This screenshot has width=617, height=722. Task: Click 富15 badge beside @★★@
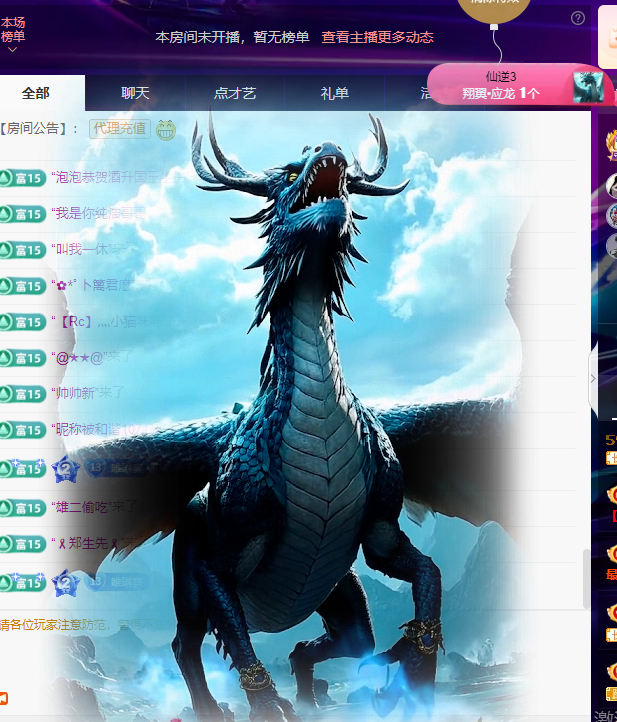[x=23, y=358]
